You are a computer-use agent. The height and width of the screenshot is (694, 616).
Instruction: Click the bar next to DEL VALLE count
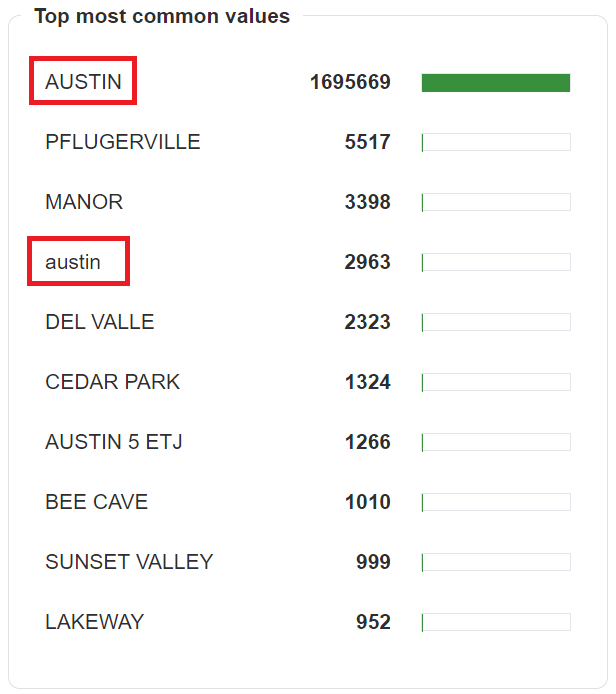(495, 322)
